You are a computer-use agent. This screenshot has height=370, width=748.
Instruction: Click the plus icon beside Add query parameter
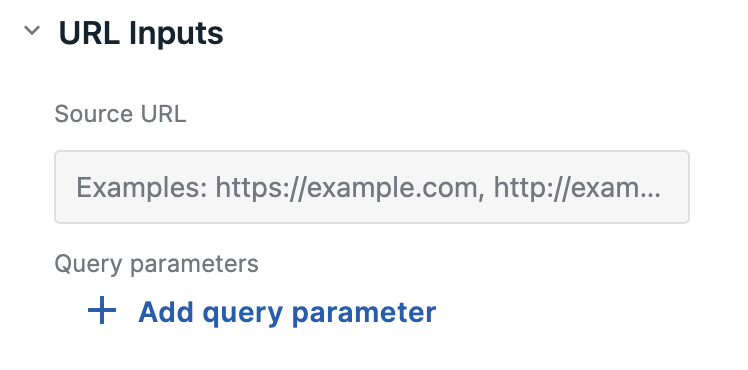102,310
